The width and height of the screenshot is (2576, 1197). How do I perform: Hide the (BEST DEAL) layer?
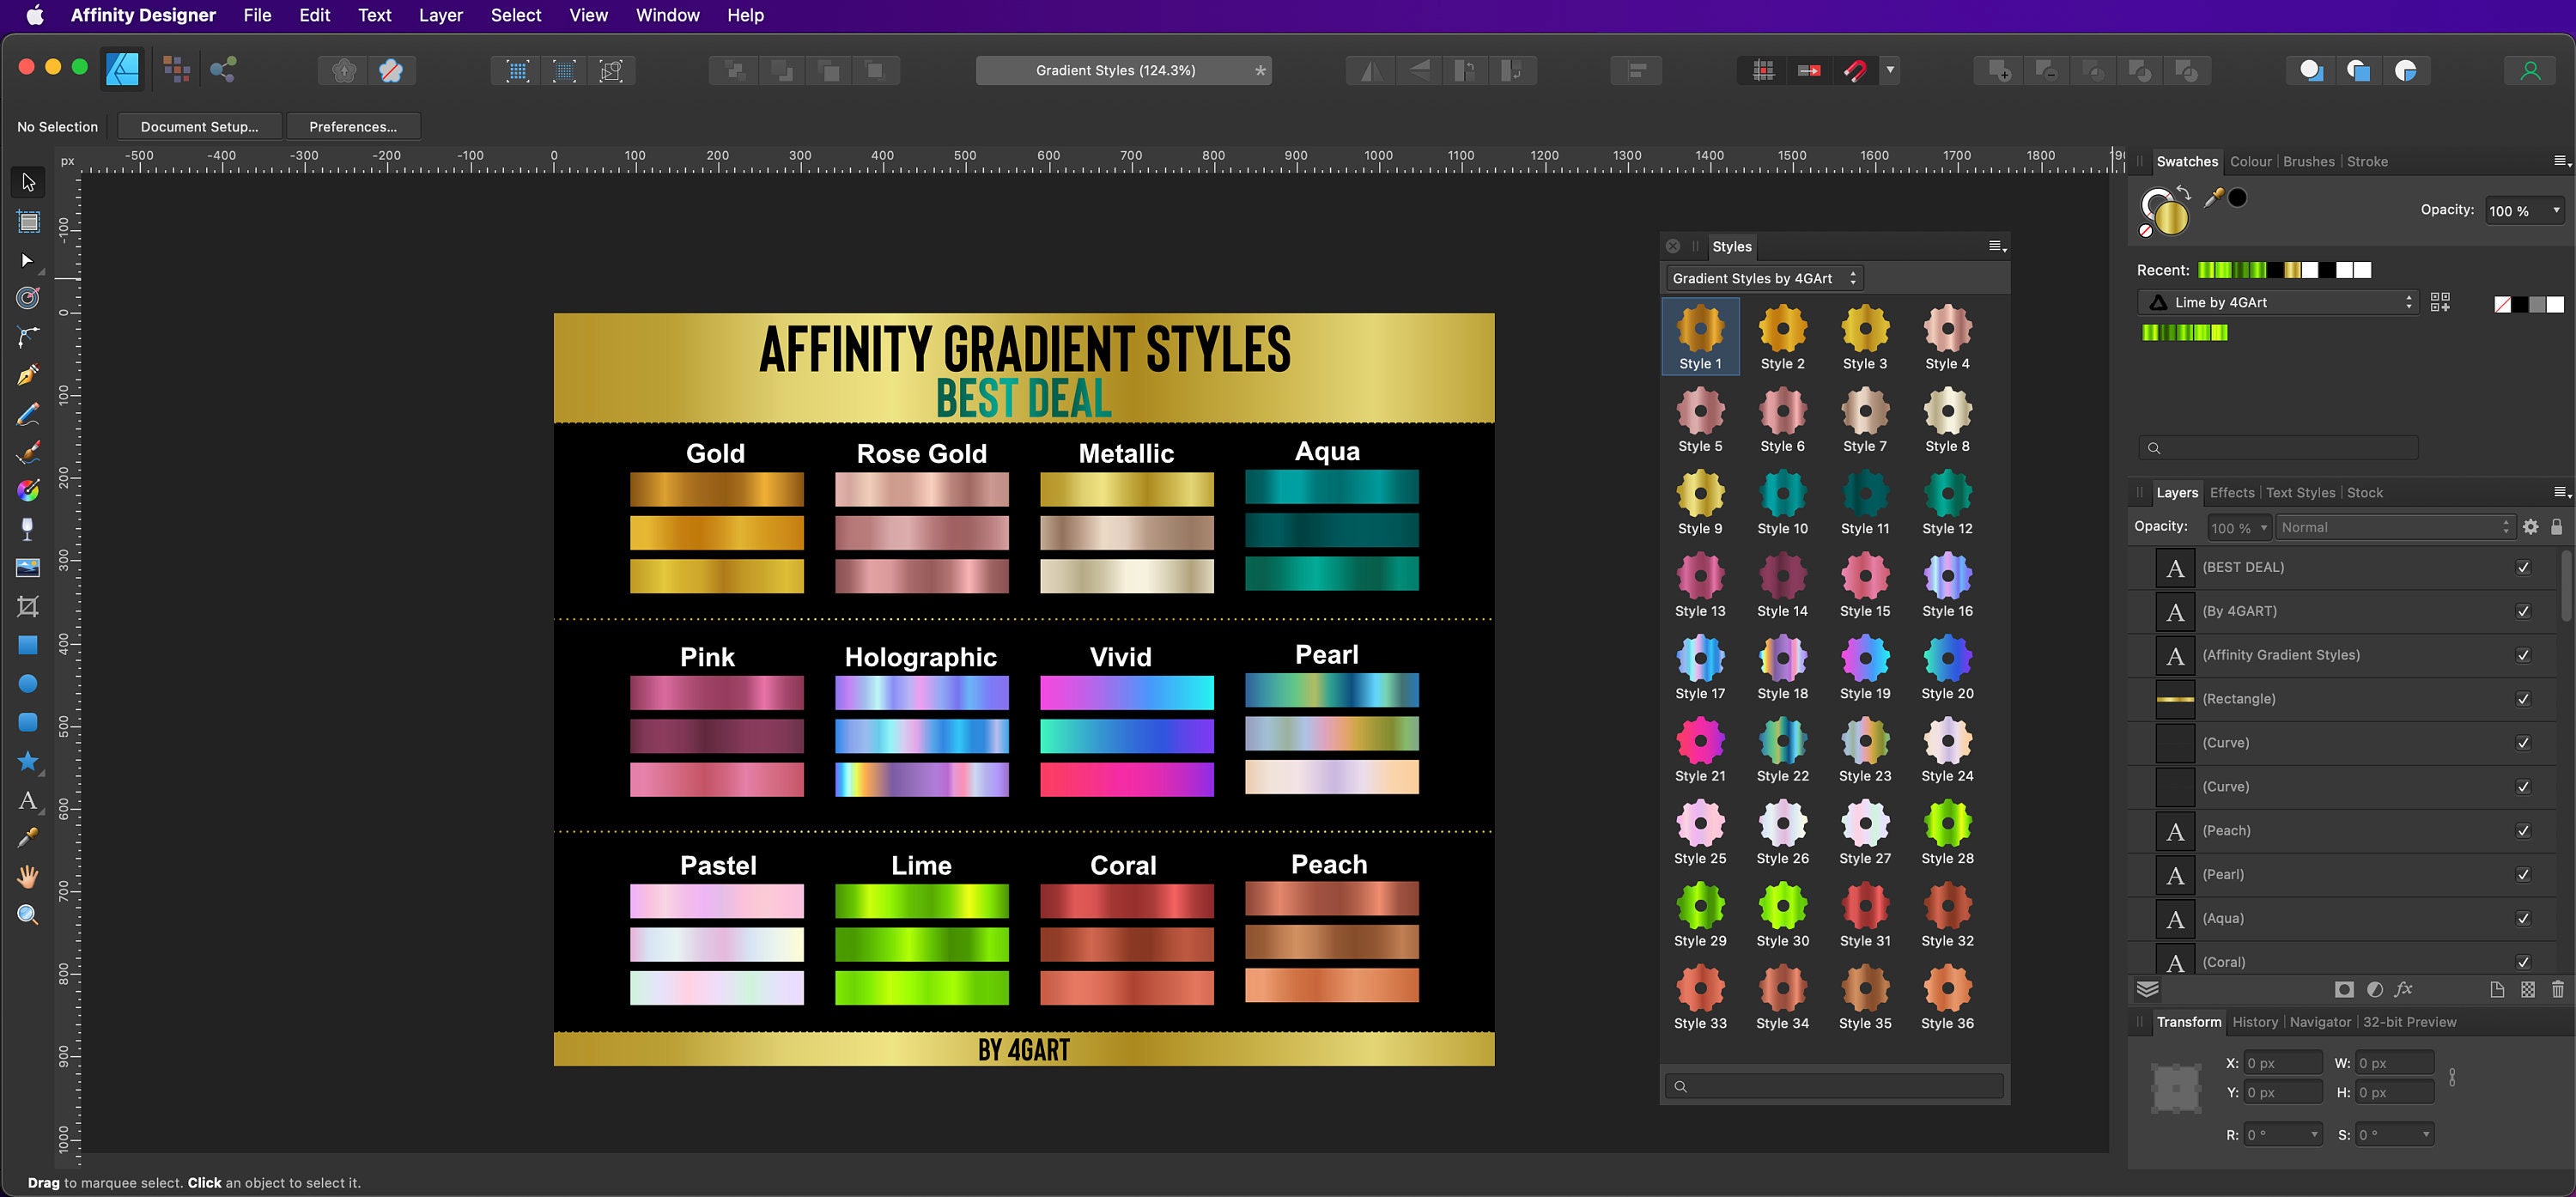point(2524,567)
